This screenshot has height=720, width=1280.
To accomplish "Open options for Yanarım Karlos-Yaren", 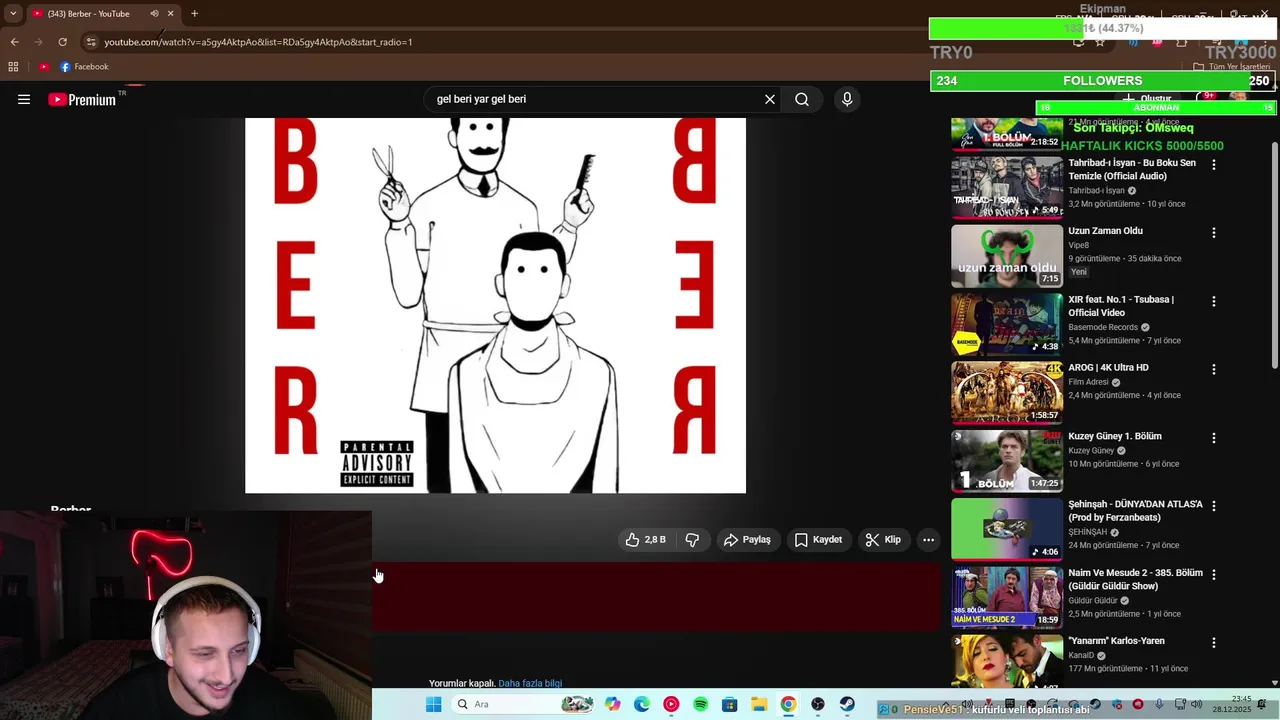I will coord(1214,643).
